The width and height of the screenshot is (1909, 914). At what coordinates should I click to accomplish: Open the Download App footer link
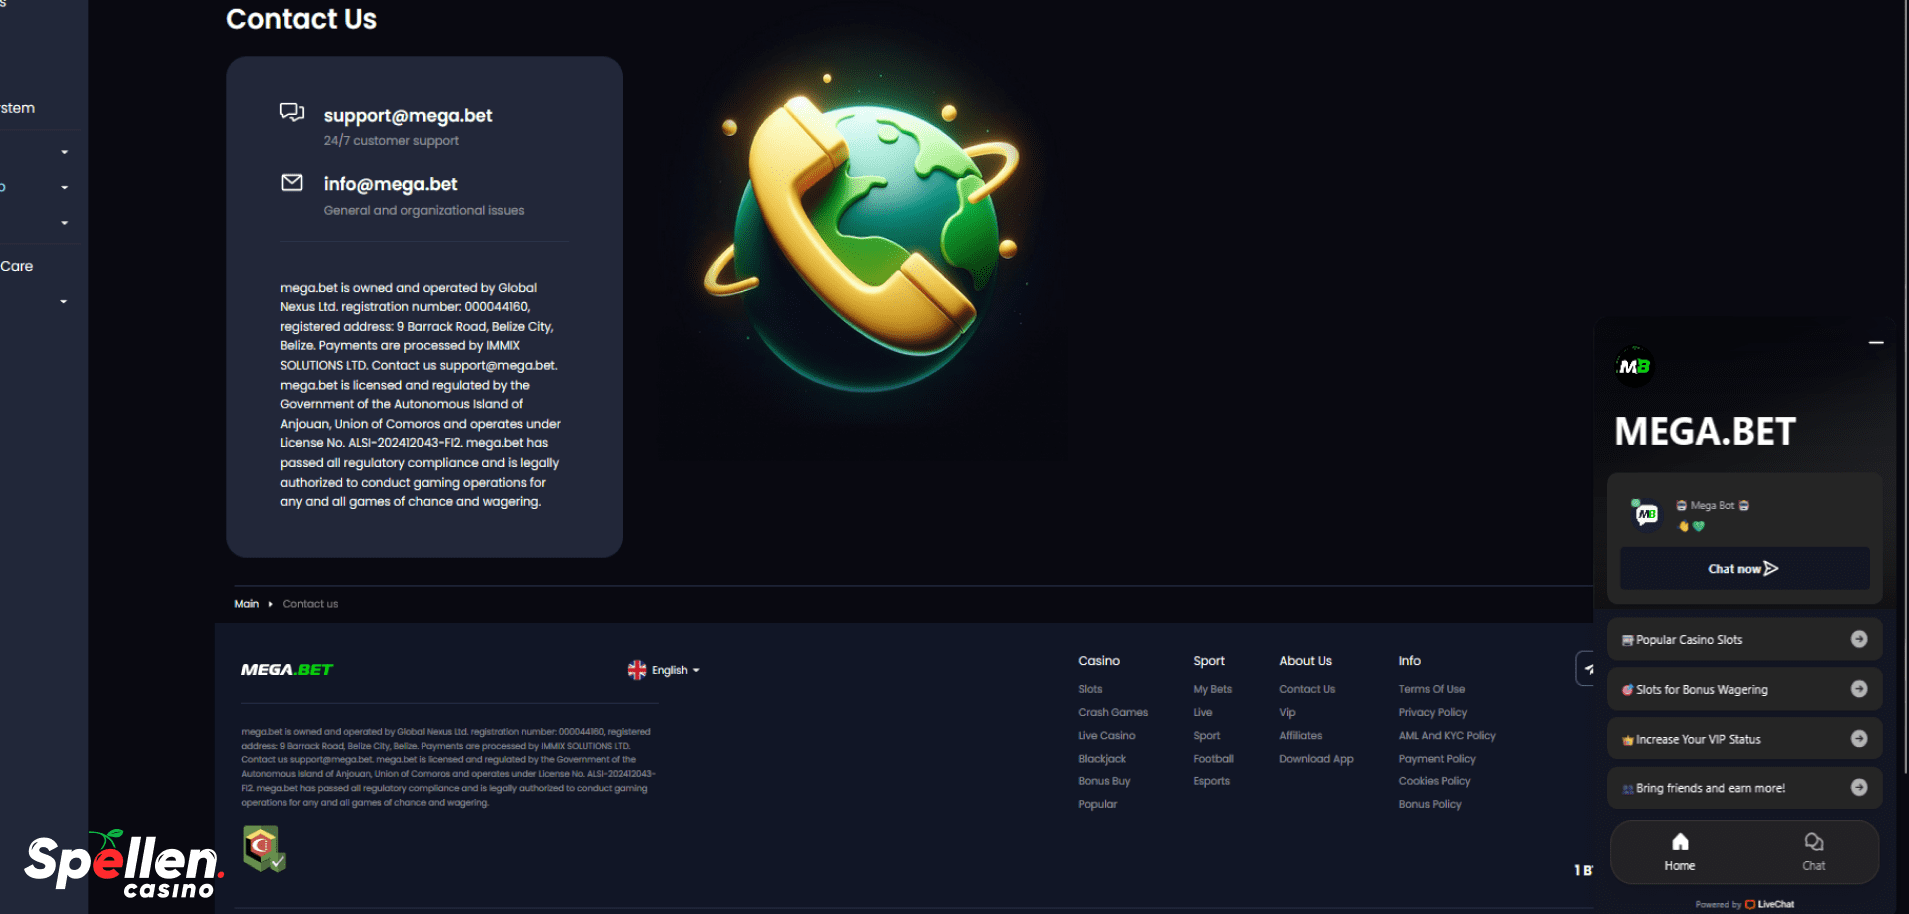[1316, 759]
